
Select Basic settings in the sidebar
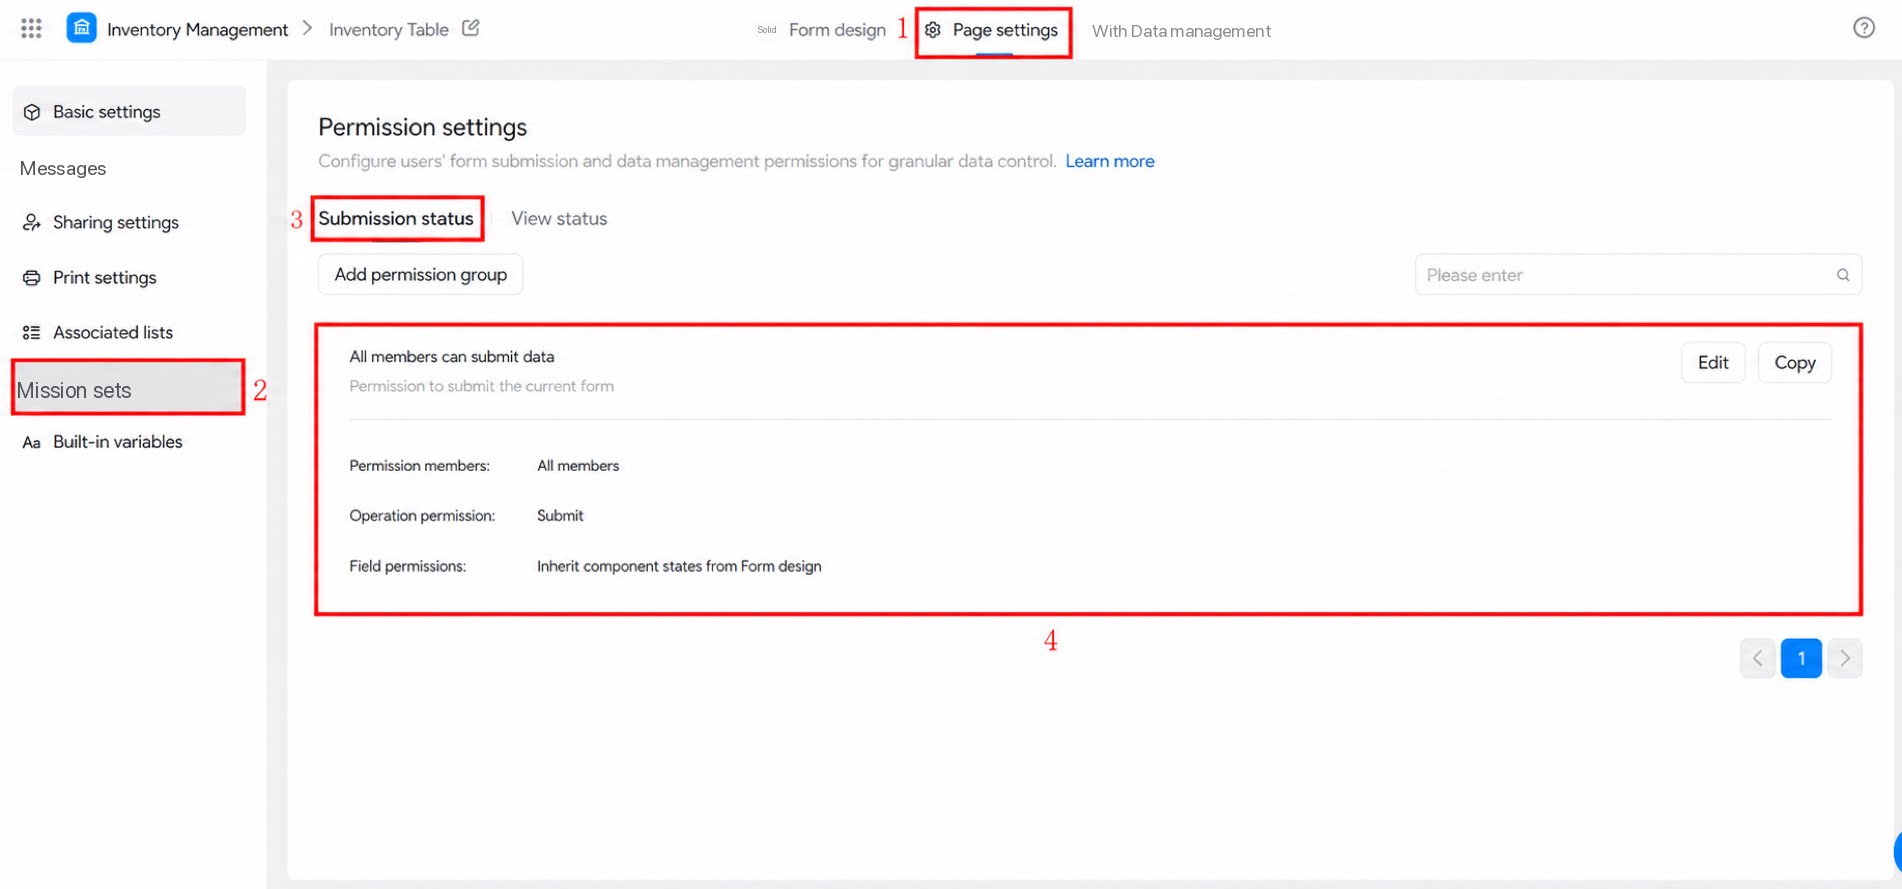click(129, 111)
